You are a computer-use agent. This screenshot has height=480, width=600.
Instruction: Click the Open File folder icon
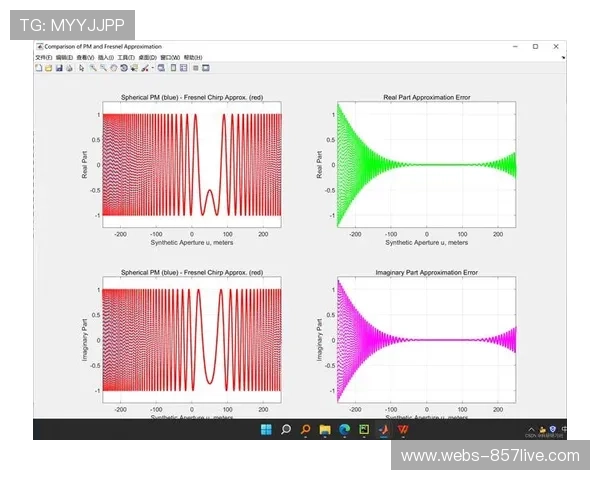tap(49, 67)
